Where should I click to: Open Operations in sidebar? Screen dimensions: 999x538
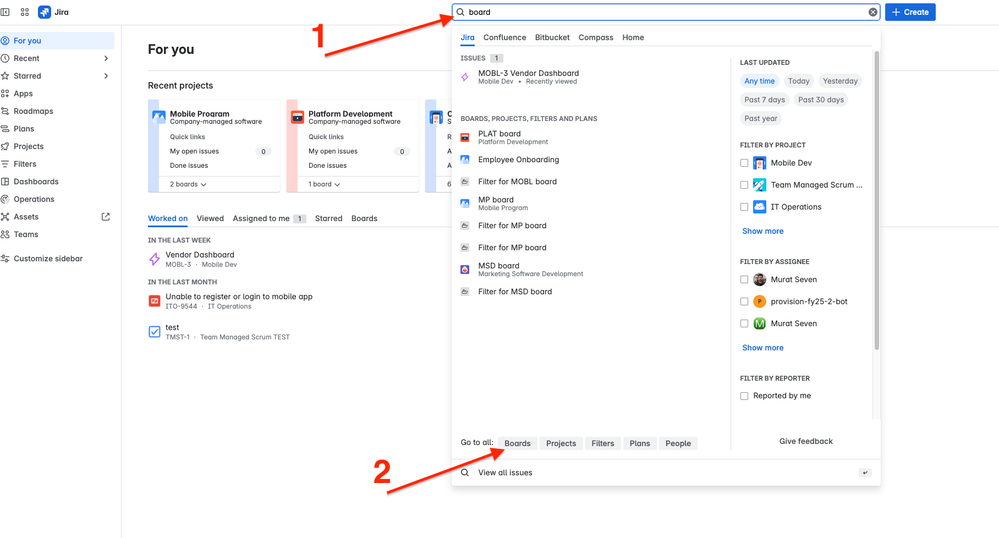coord(34,200)
